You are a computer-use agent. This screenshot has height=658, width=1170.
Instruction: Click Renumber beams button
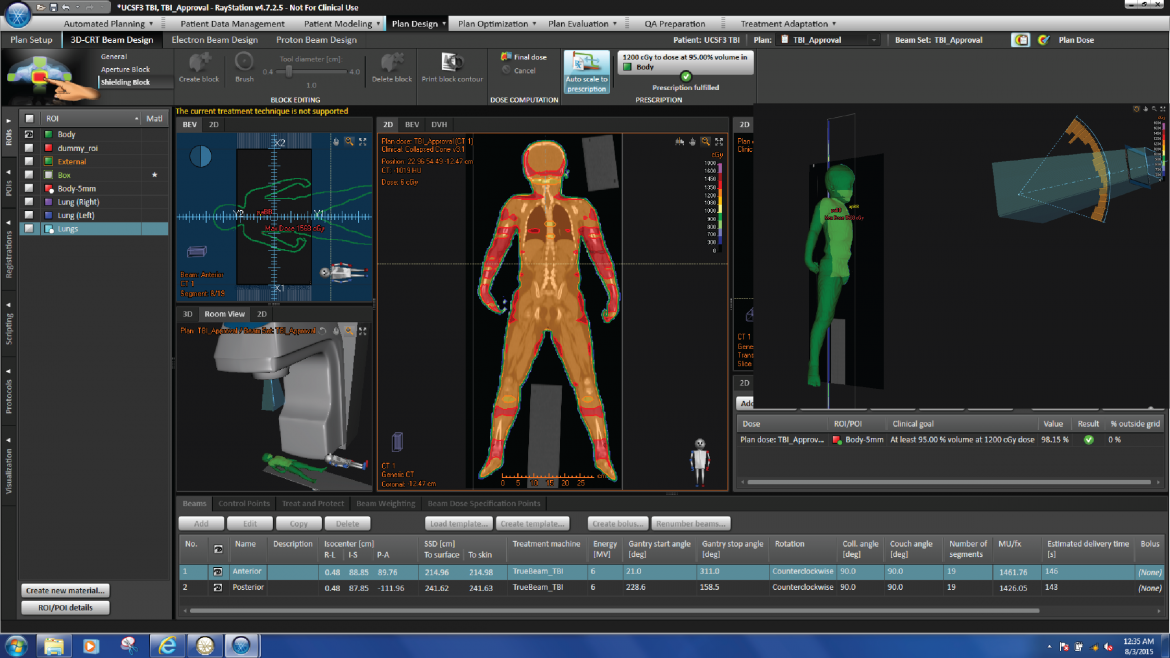(690, 524)
